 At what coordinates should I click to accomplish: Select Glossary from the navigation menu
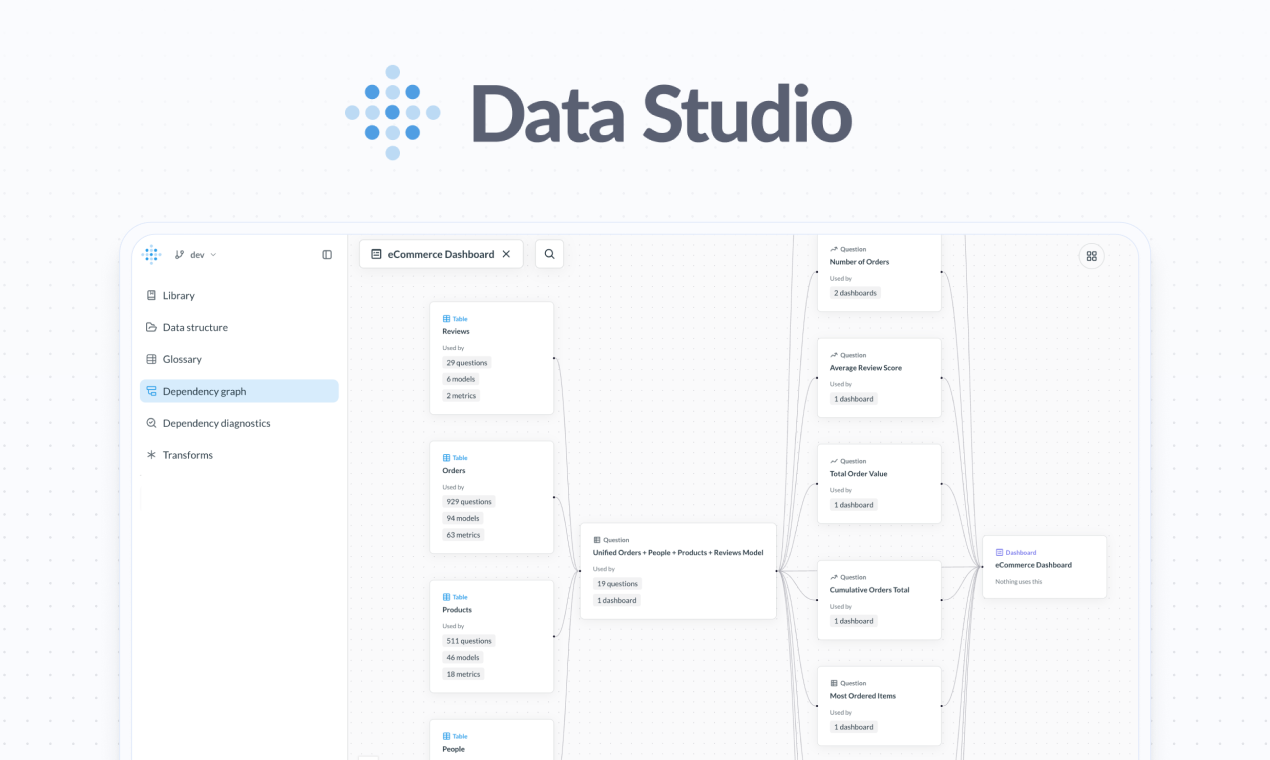[x=181, y=359]
